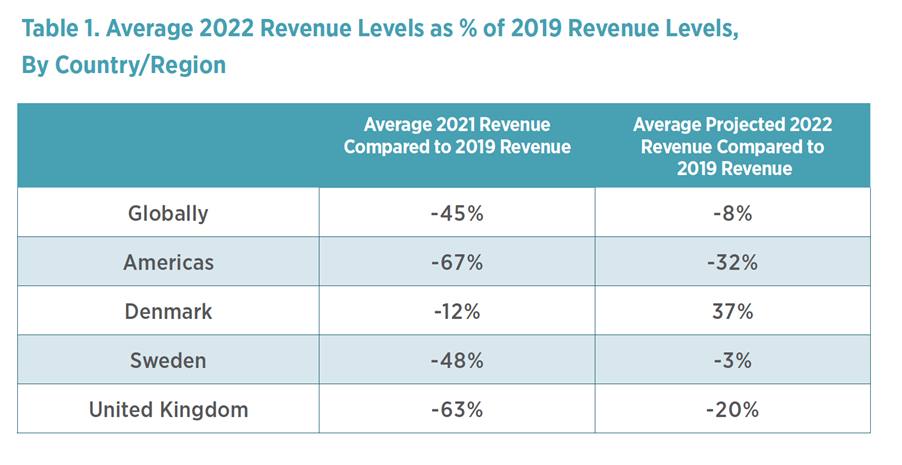Select the 'Denmark' row label
This screenshot has width=902, height=465.
point(169,312)
